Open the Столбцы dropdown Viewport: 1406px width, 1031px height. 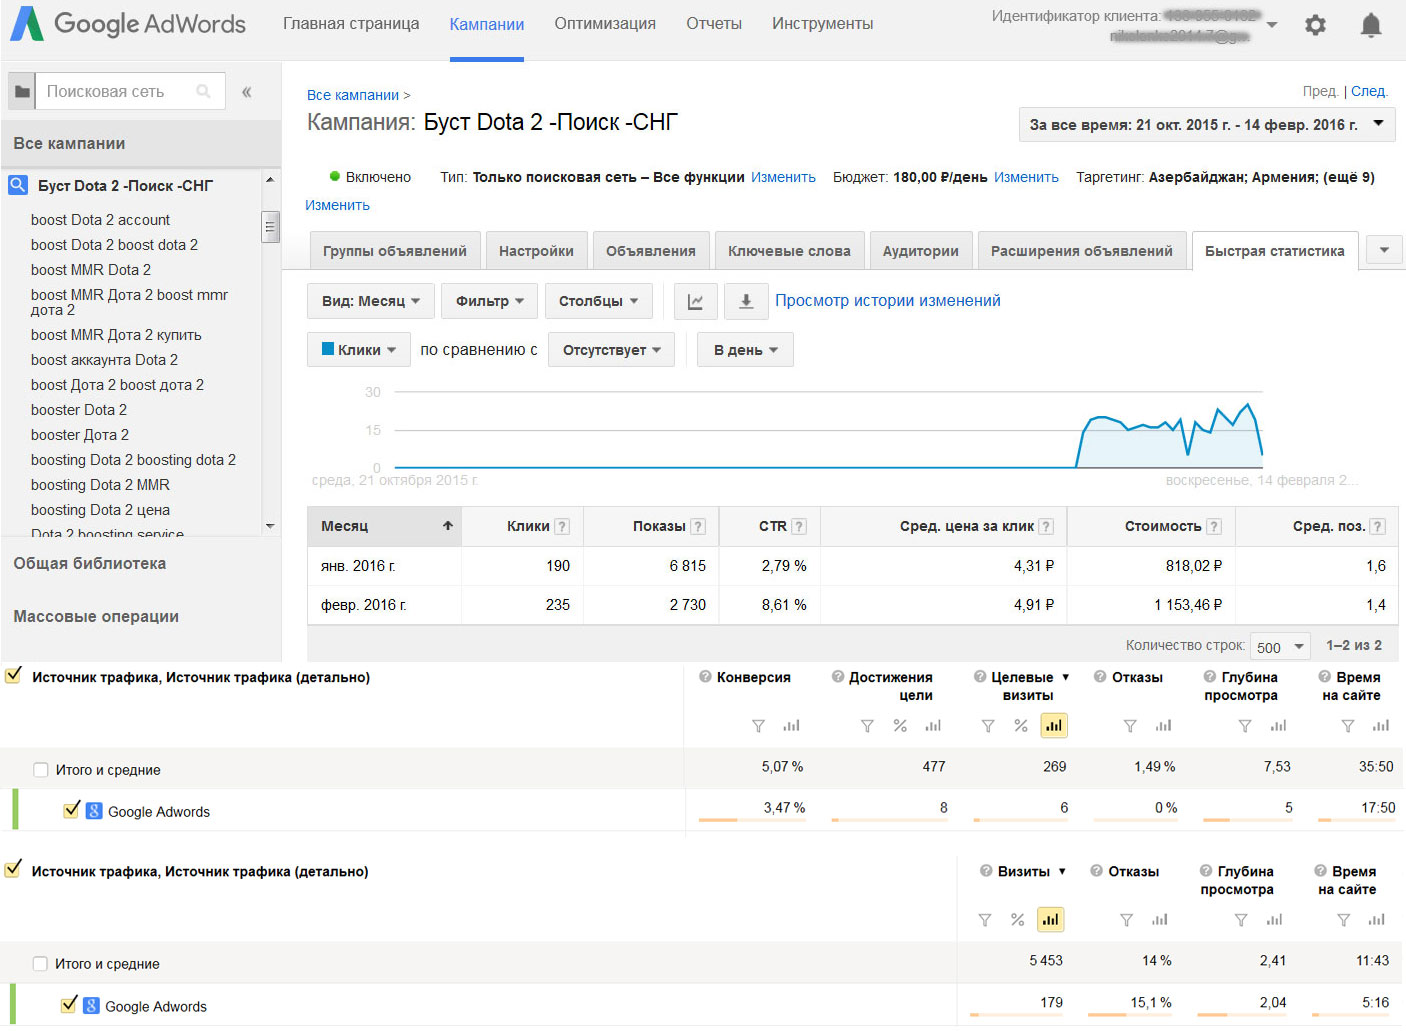(599, 301)
